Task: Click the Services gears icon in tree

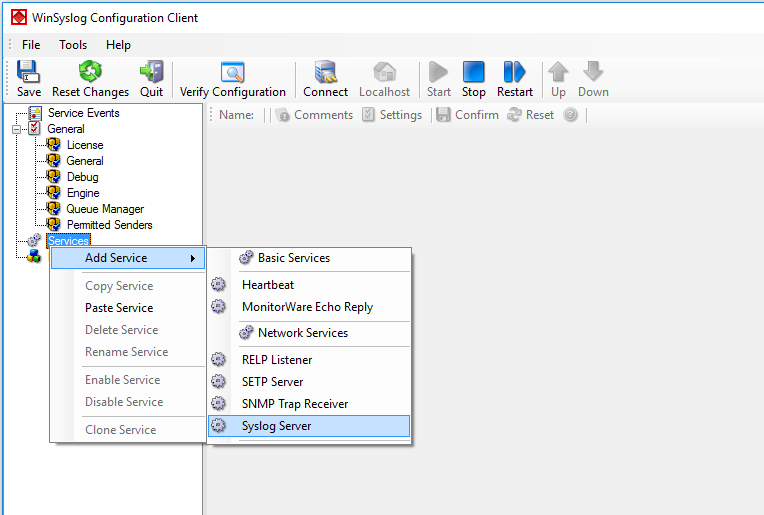Action: (34, 240)
